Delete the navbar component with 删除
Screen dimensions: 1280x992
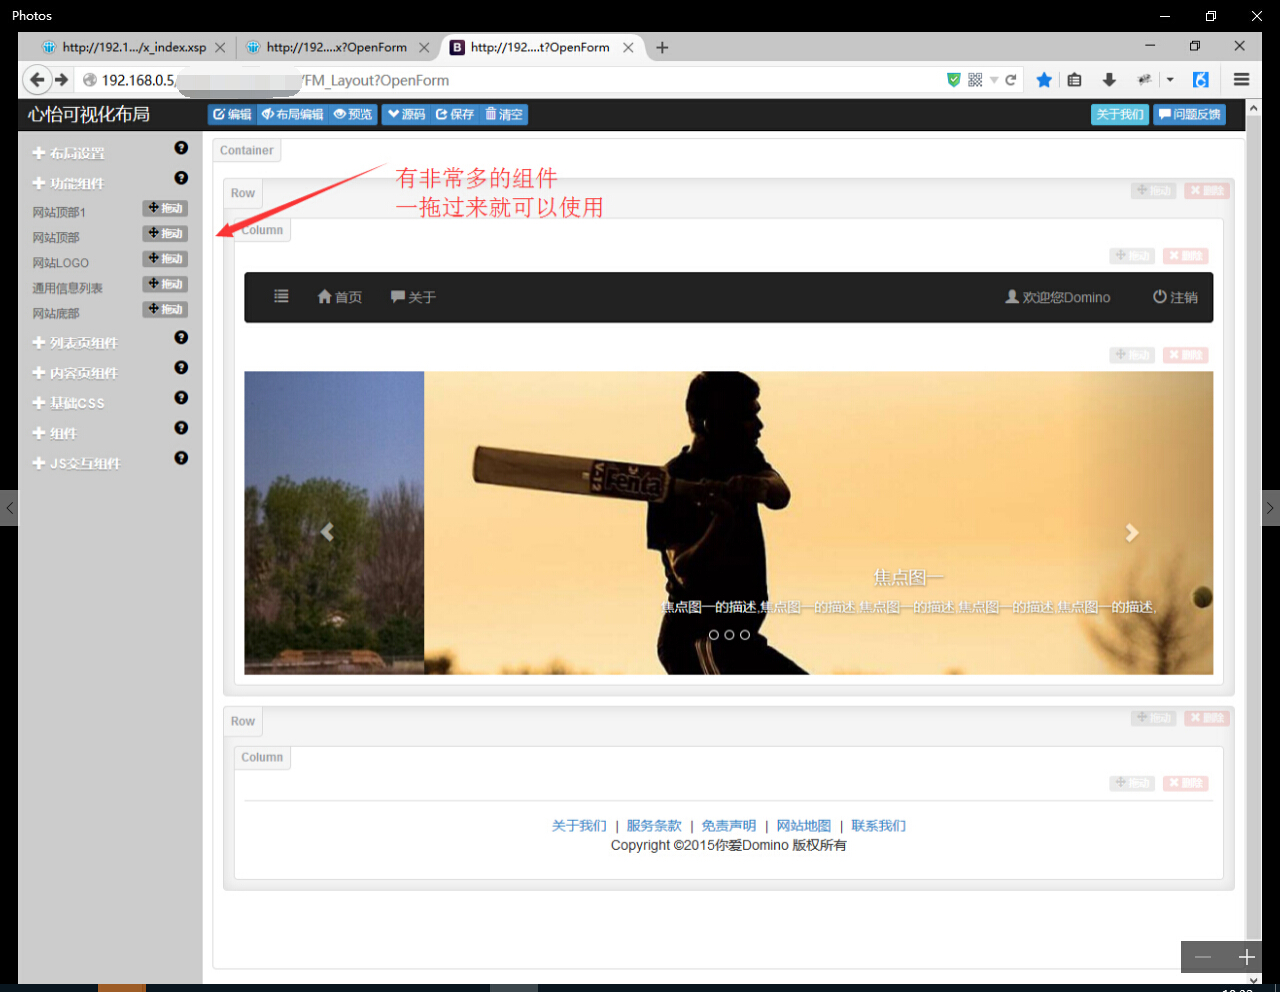click(x=1186, y=256)
